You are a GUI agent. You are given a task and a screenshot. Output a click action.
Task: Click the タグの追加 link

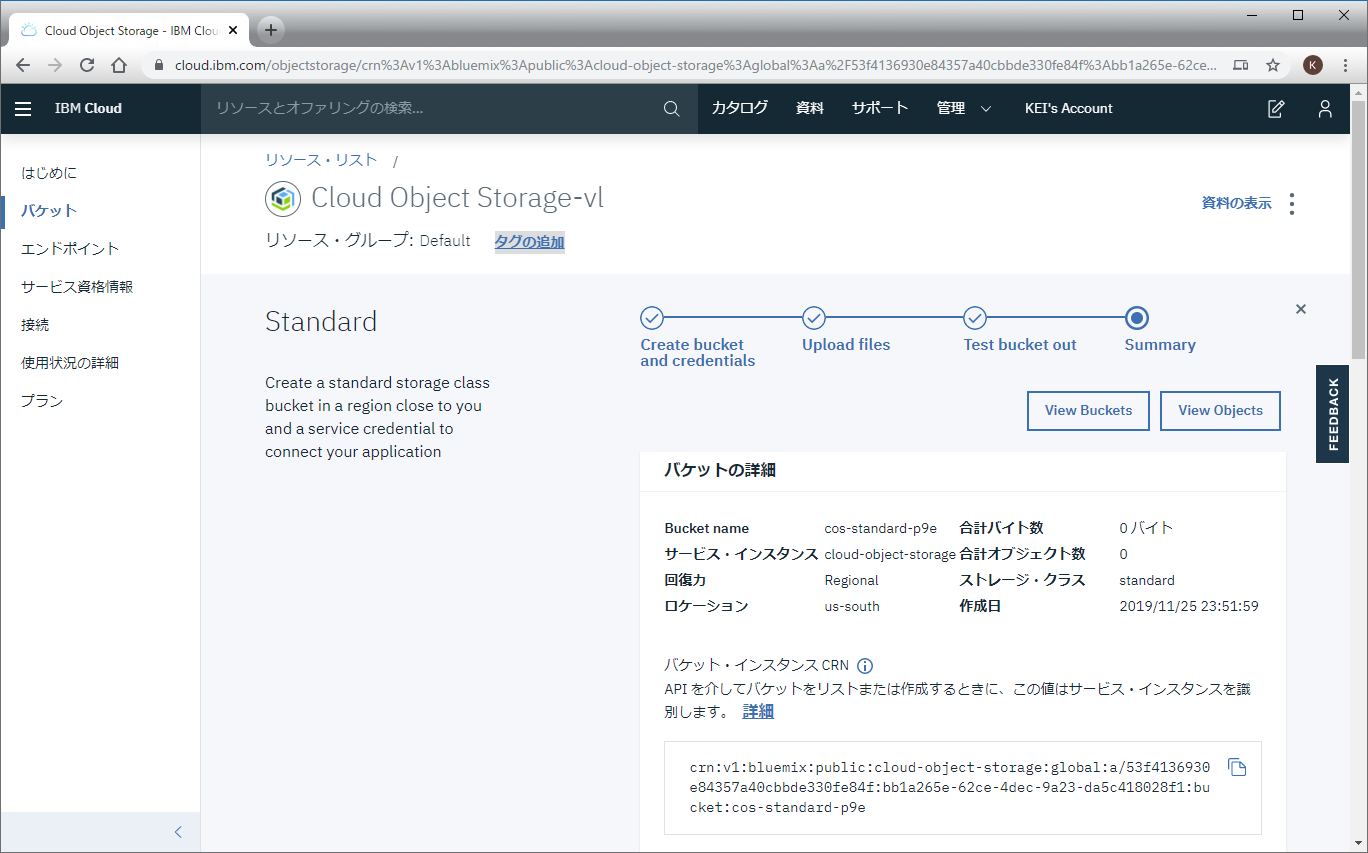(529, 241)
